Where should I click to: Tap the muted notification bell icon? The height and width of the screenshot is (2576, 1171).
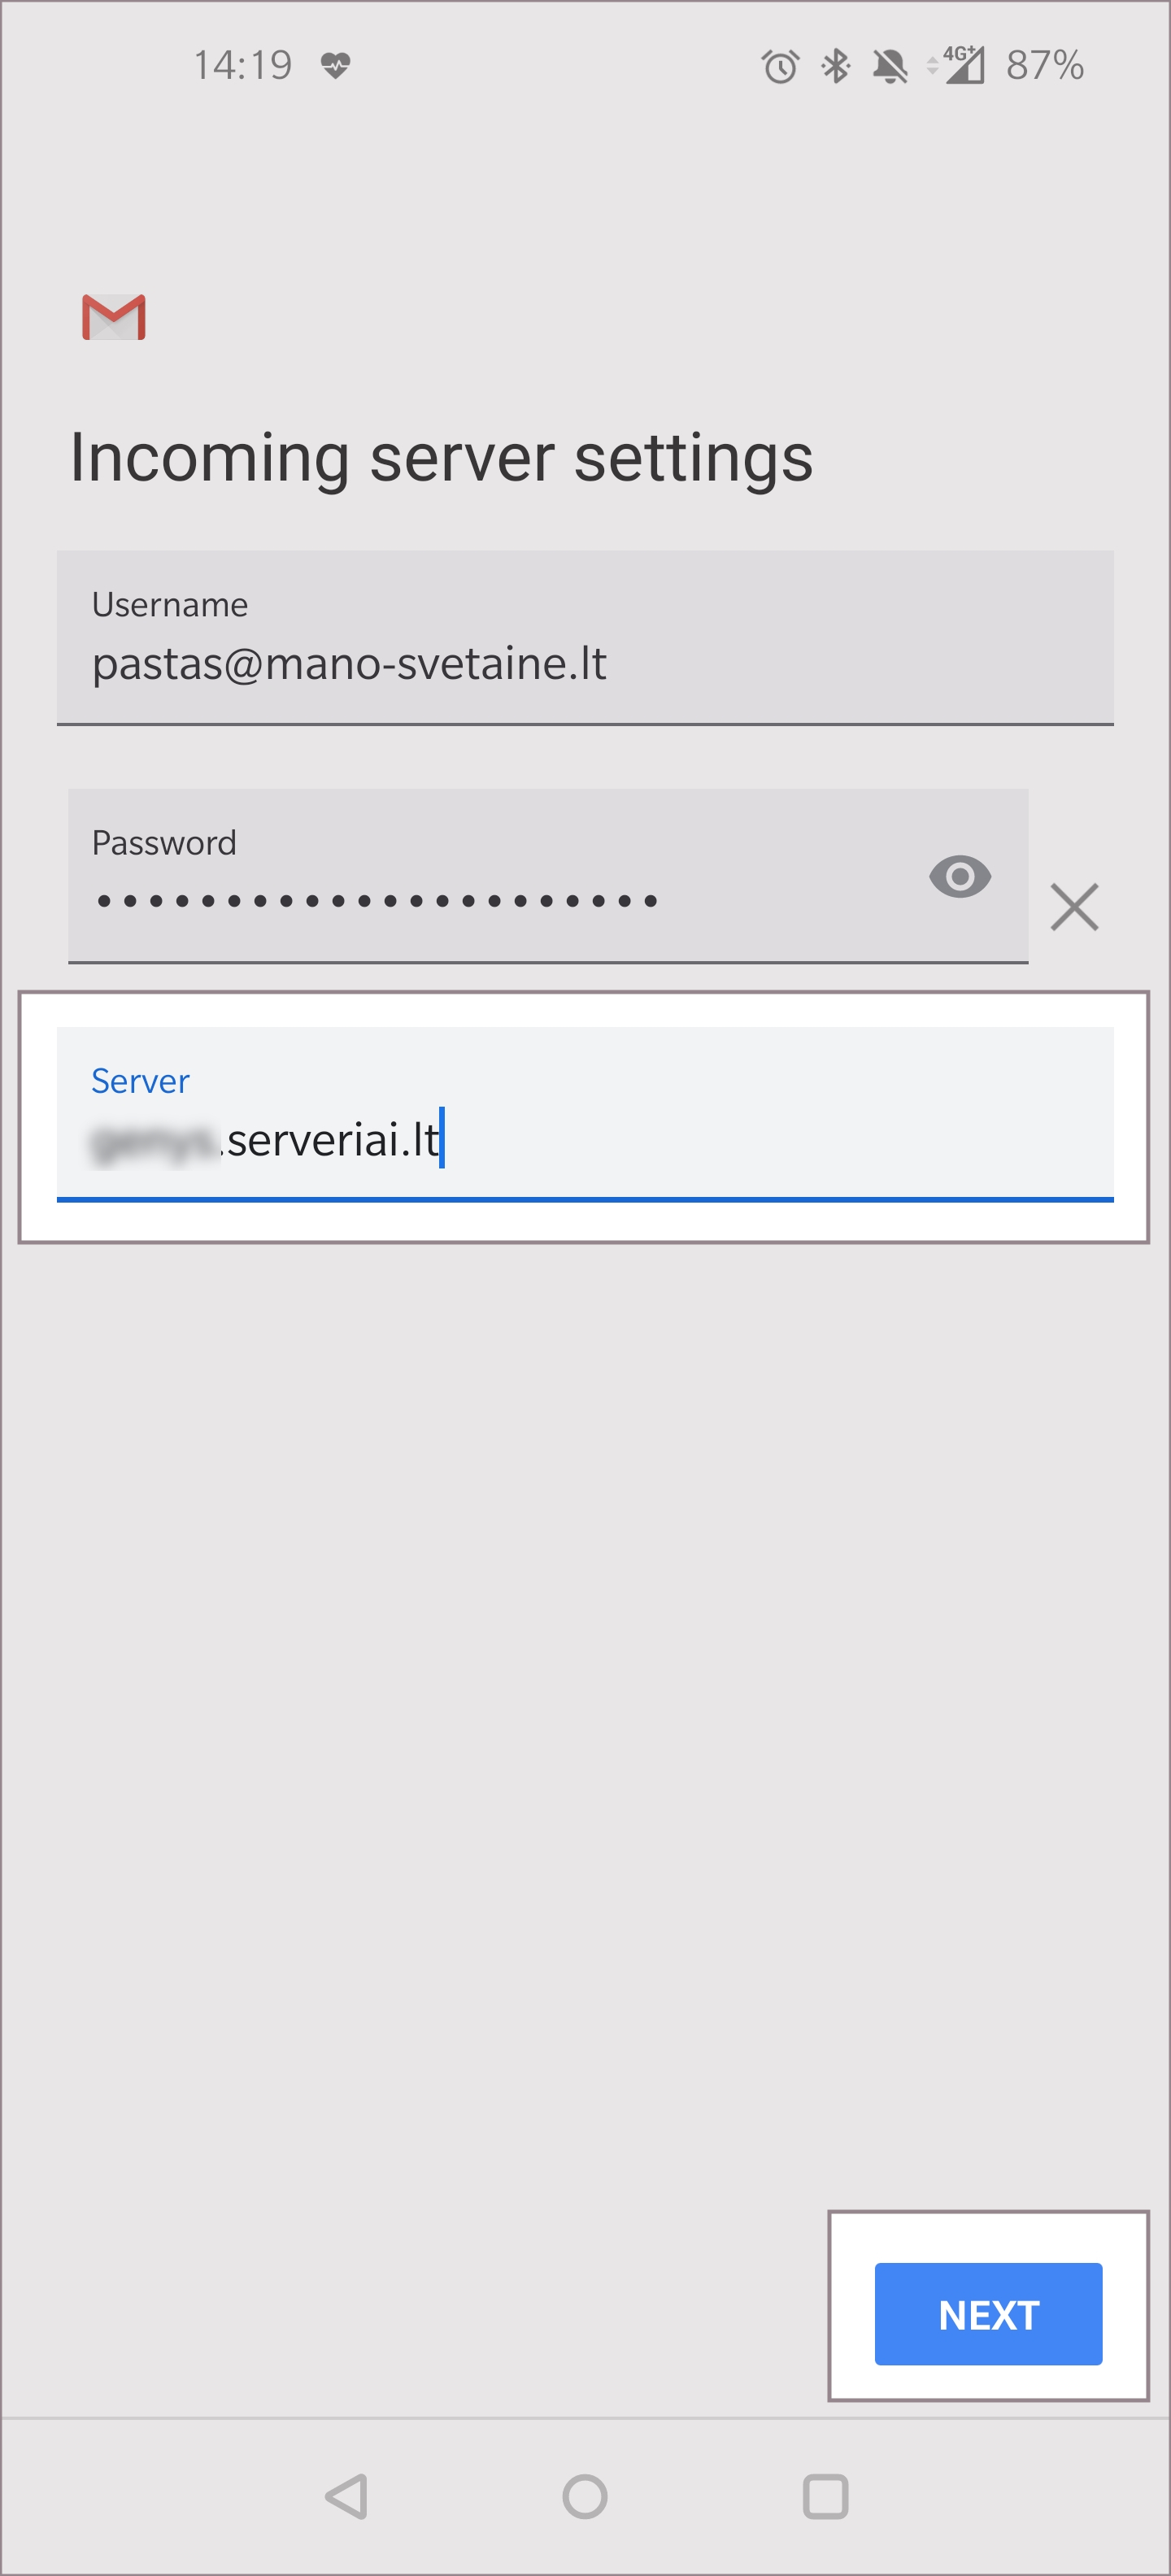pyautogui.click(x=889, y=67)
